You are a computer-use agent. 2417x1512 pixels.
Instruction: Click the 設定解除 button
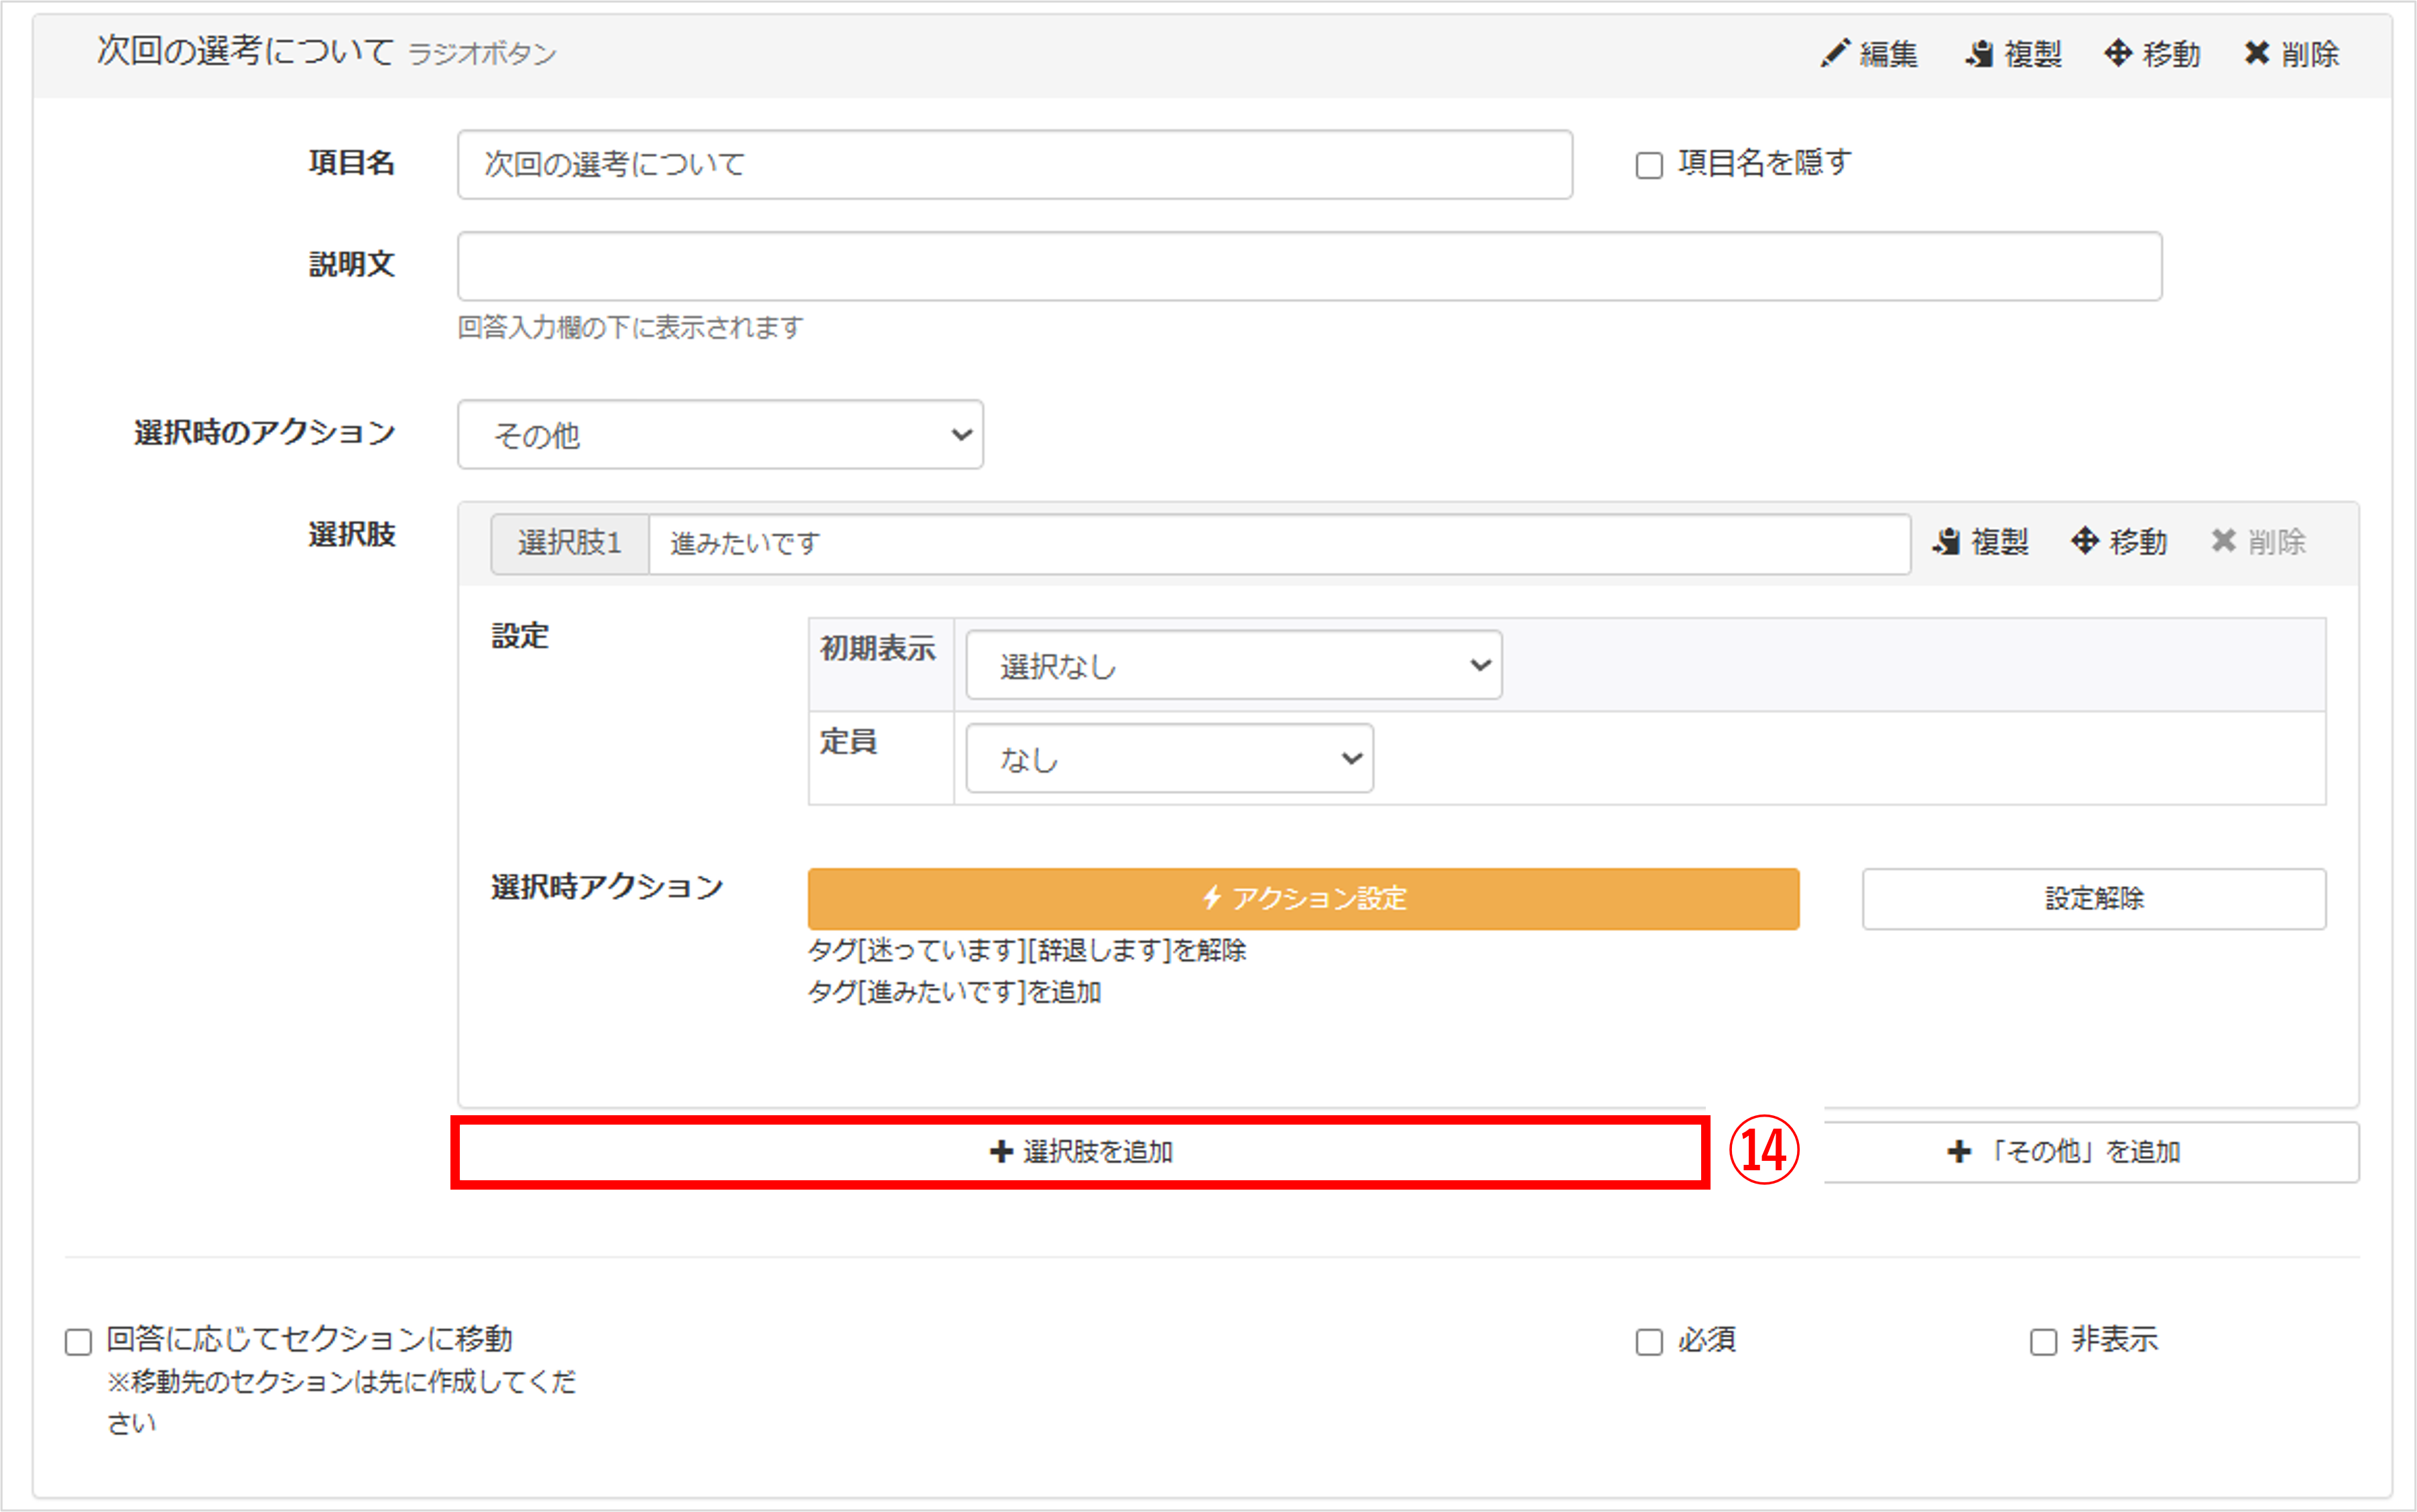click(x=2093, y=898)
